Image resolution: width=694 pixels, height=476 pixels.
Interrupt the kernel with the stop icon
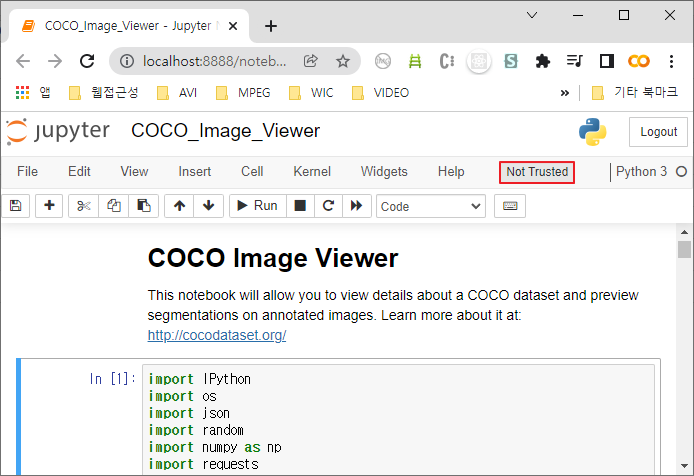300,206
